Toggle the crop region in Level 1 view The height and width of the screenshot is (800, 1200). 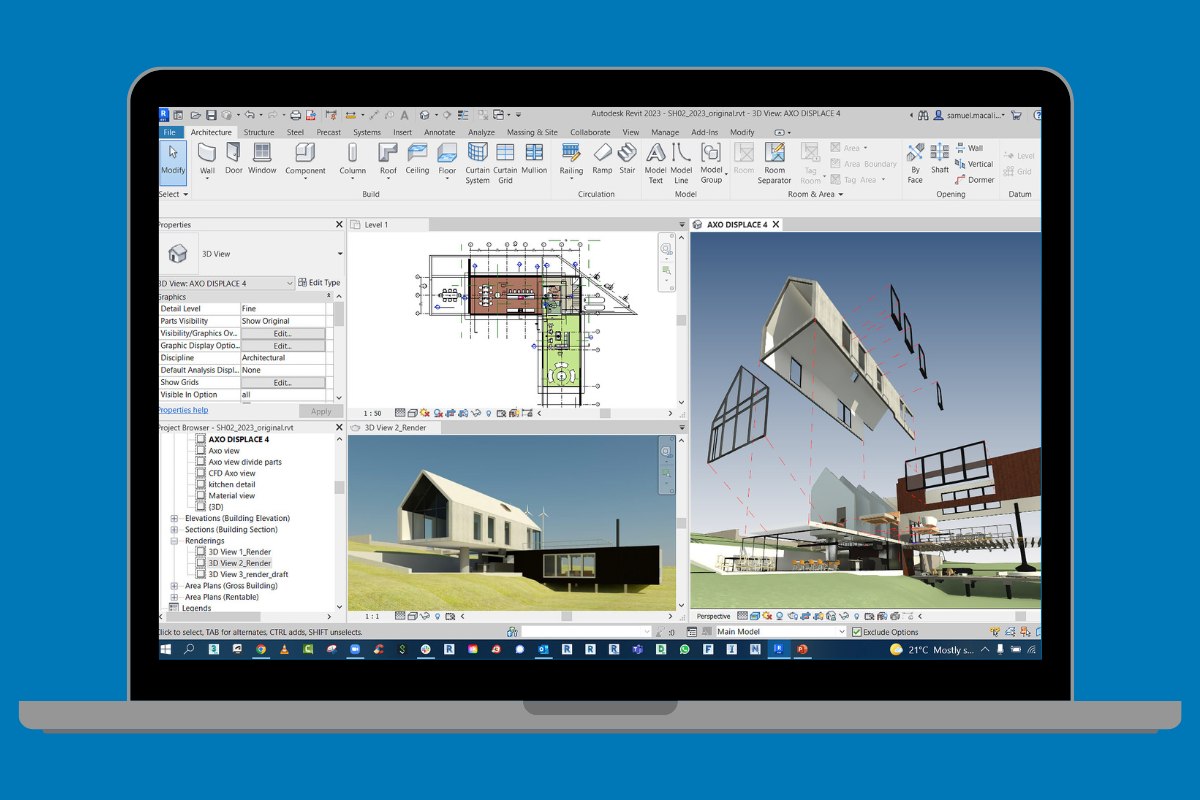462,413
